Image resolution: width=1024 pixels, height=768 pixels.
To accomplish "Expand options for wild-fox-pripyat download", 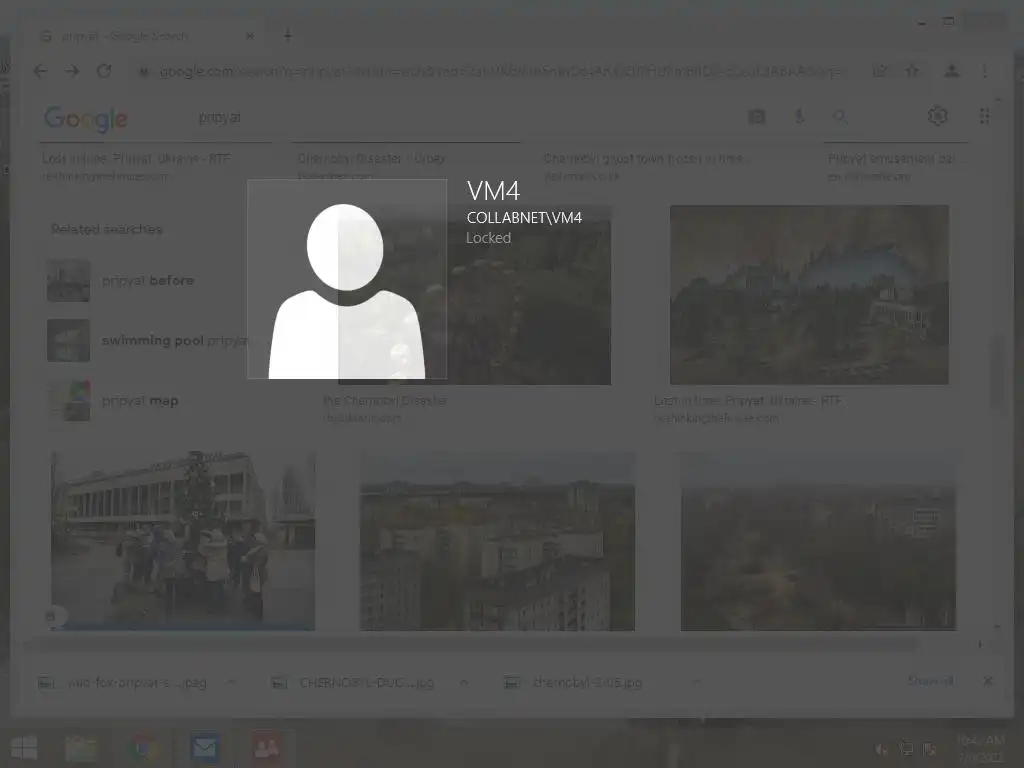I will (231, 682).
